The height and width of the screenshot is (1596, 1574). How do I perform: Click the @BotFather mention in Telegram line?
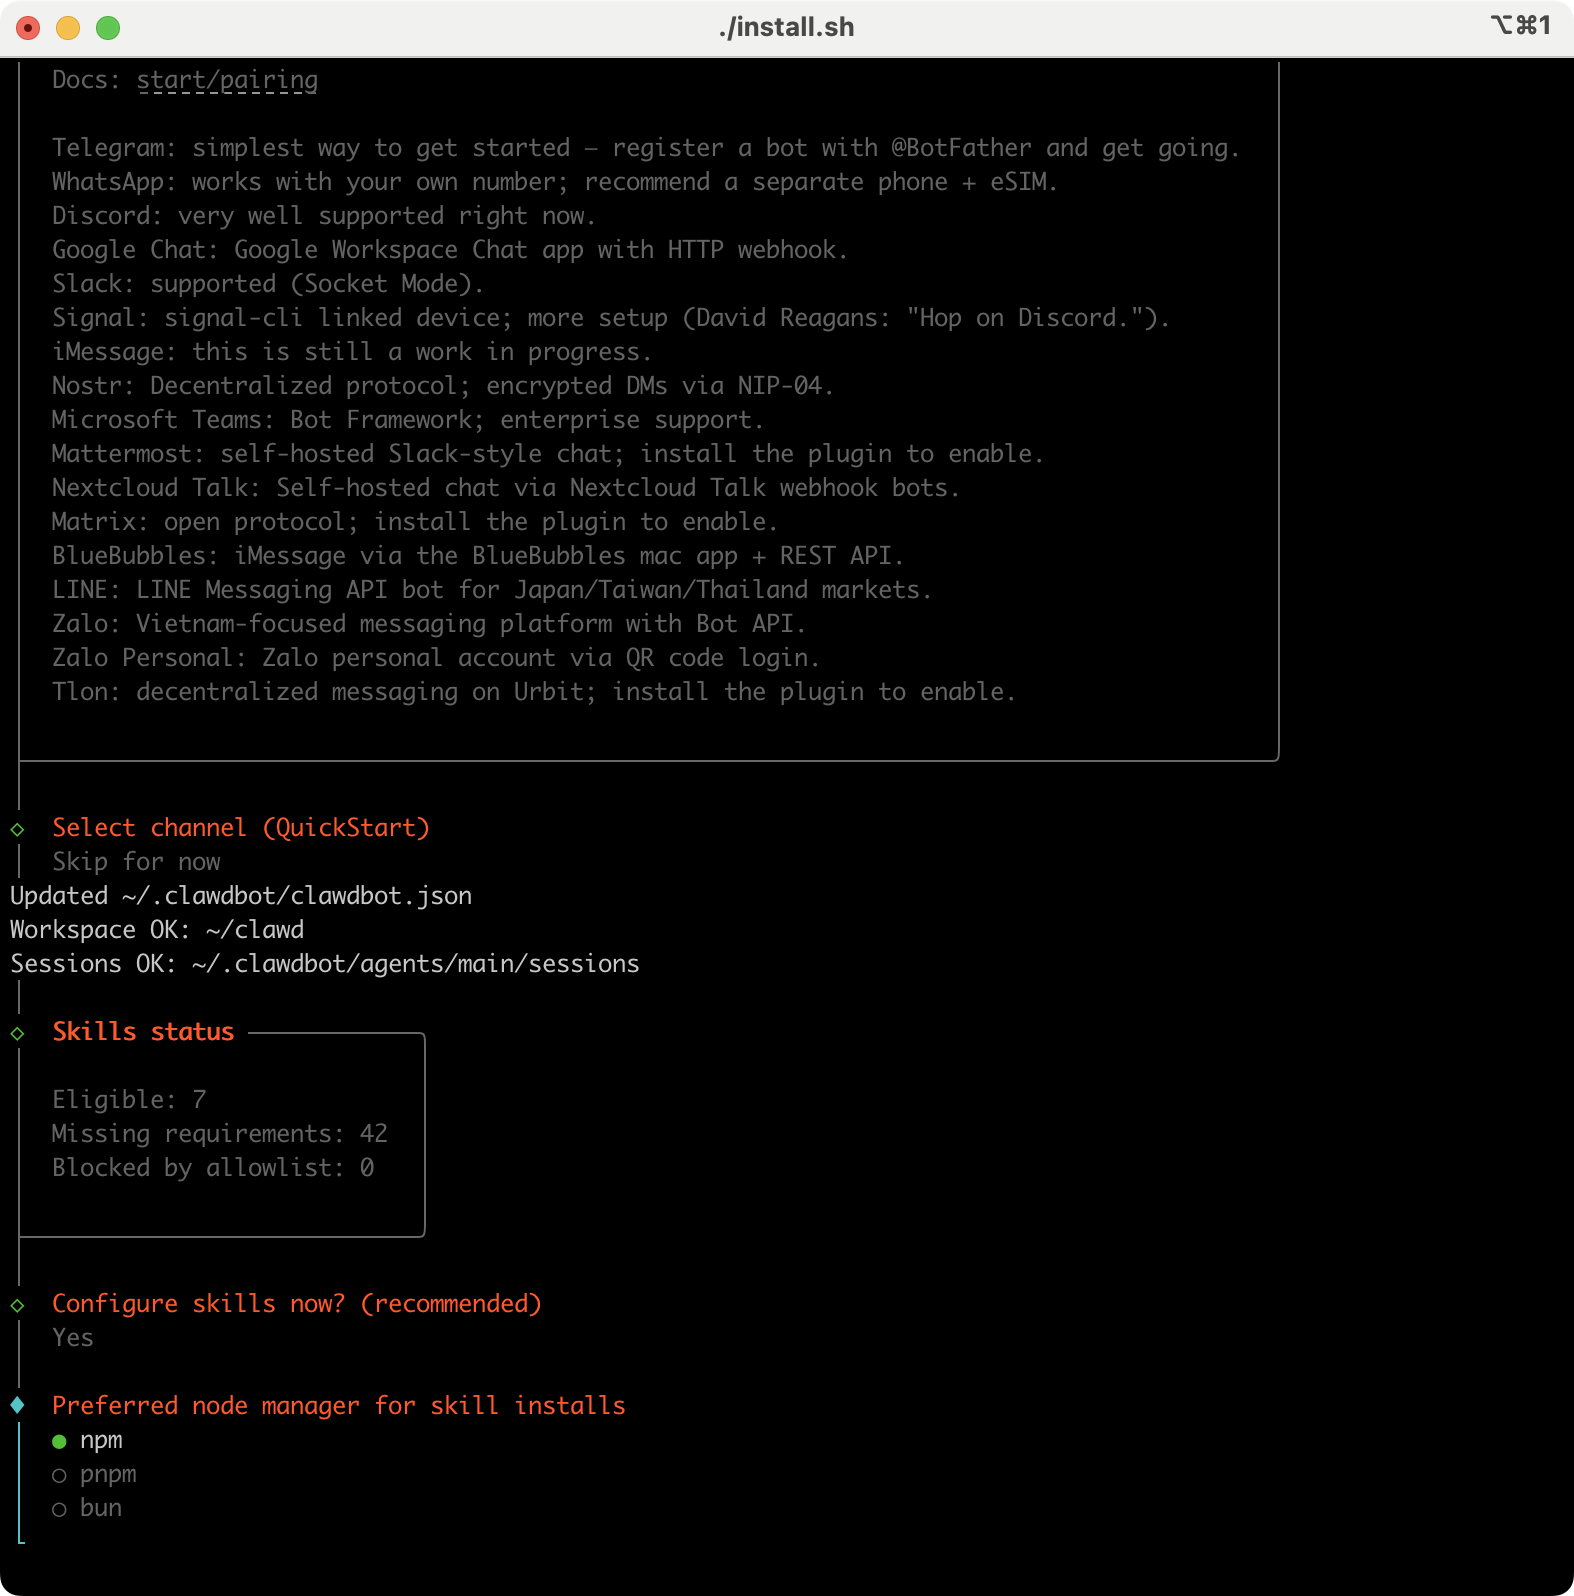pyautogui.click(x=961, y=148)
